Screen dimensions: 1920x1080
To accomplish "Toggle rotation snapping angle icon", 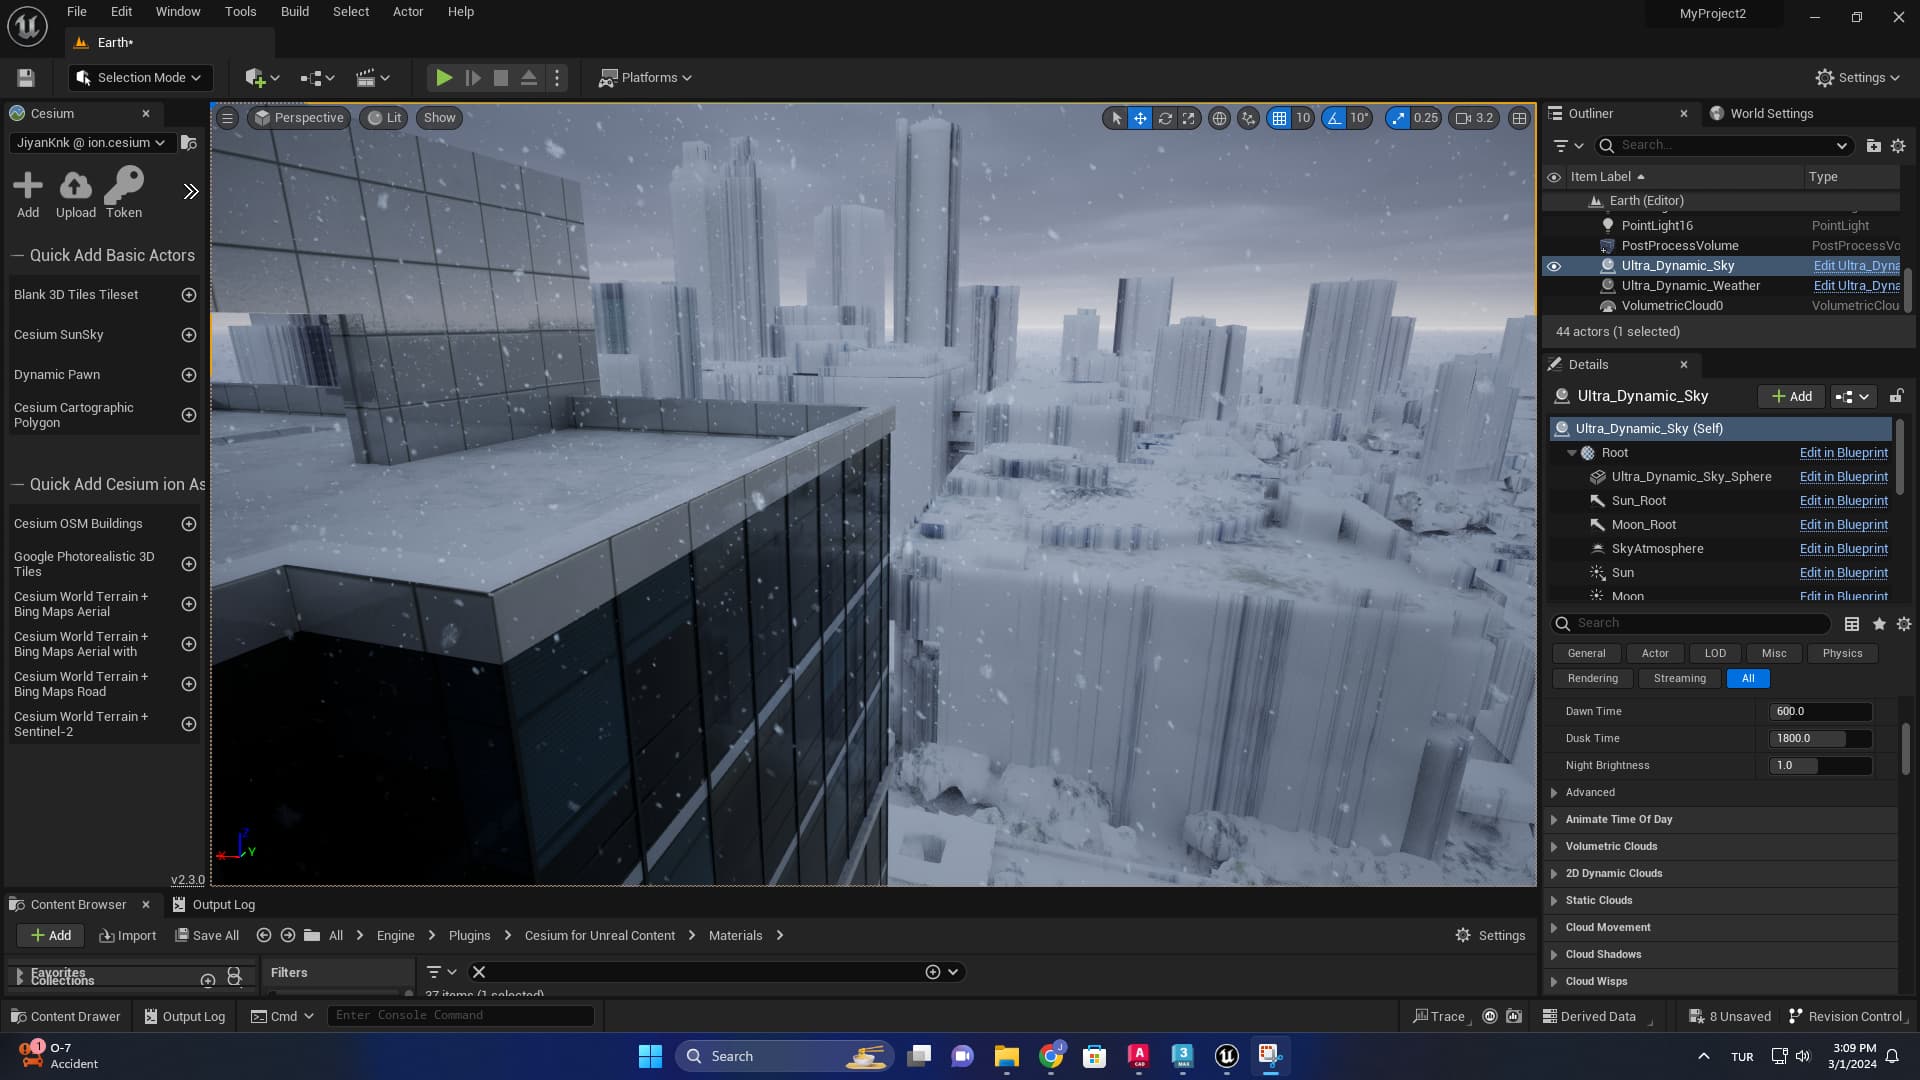I will [1334, 118].
